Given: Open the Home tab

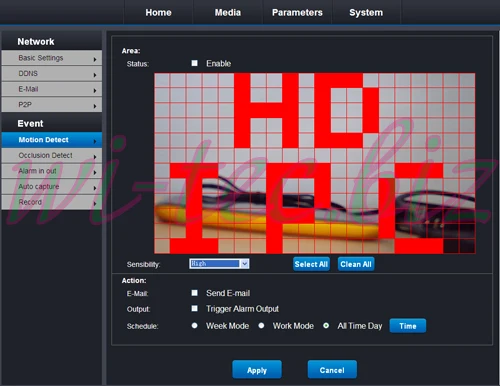Looking at the screenshot, I should [x=158, y=12].
